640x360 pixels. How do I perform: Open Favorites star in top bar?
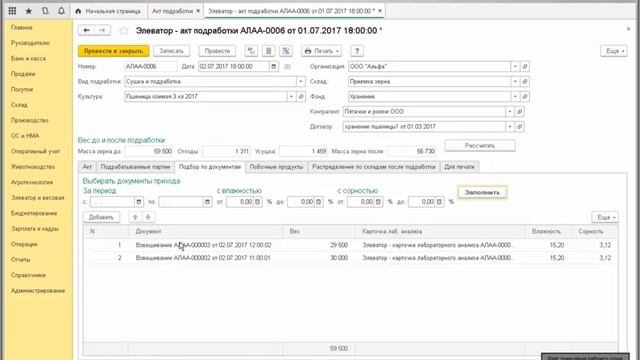[x=29, y=11]
